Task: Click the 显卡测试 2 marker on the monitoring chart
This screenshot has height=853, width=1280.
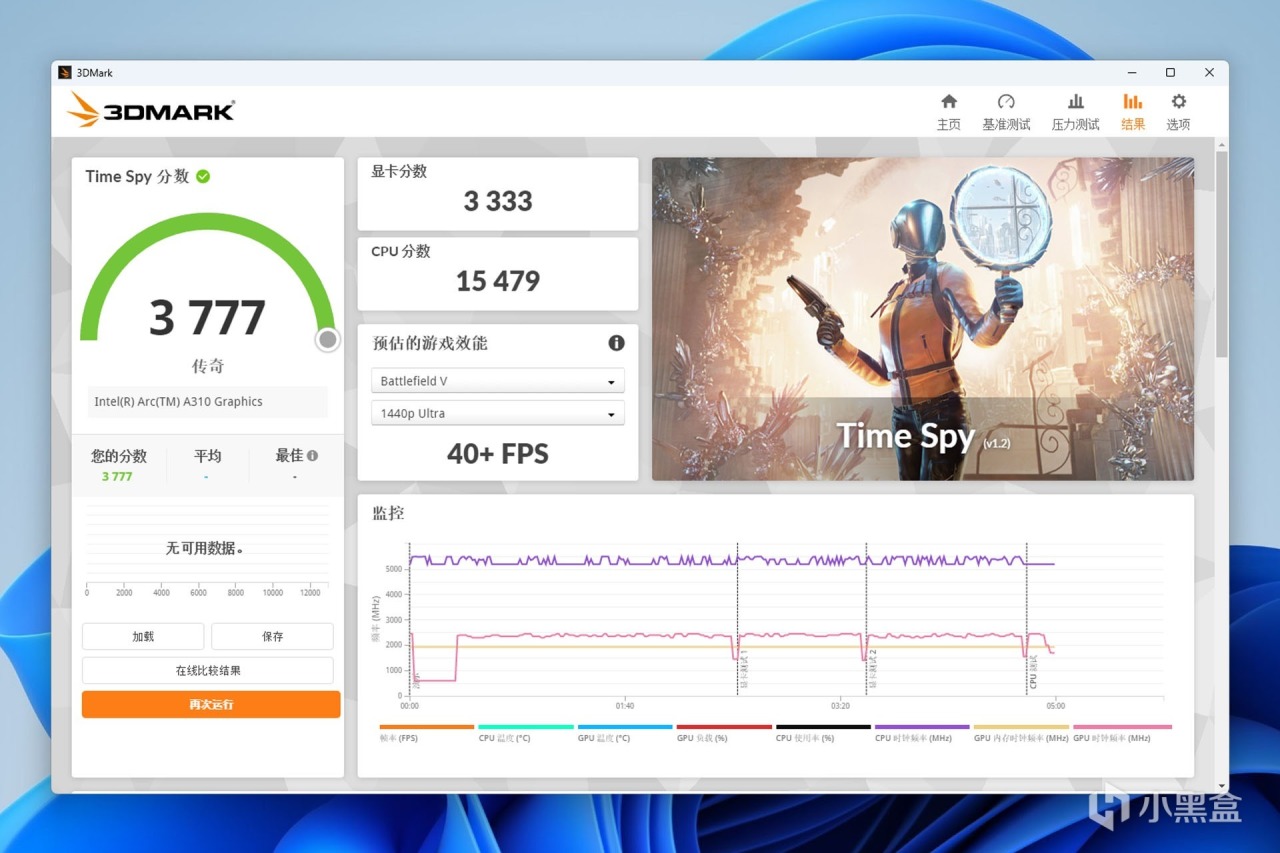Action: [x=873, y=670]
